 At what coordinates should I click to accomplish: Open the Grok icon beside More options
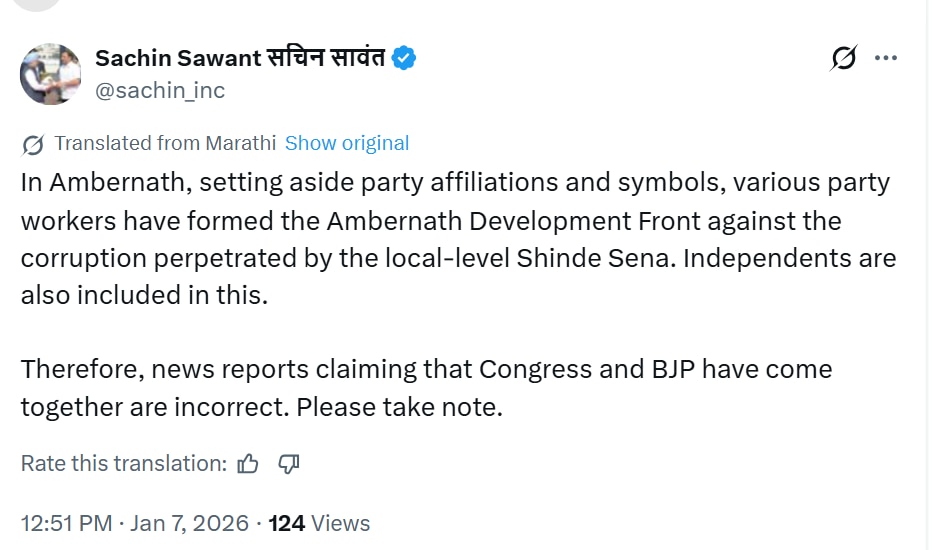[x=843, y=59]
